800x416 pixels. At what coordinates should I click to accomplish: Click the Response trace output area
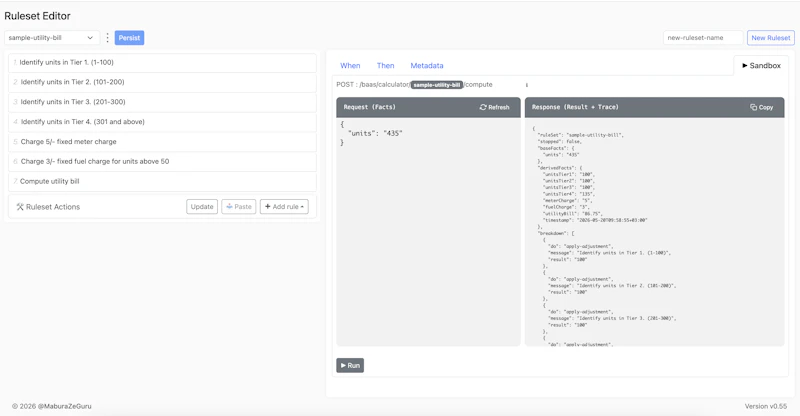pos(655,232)
